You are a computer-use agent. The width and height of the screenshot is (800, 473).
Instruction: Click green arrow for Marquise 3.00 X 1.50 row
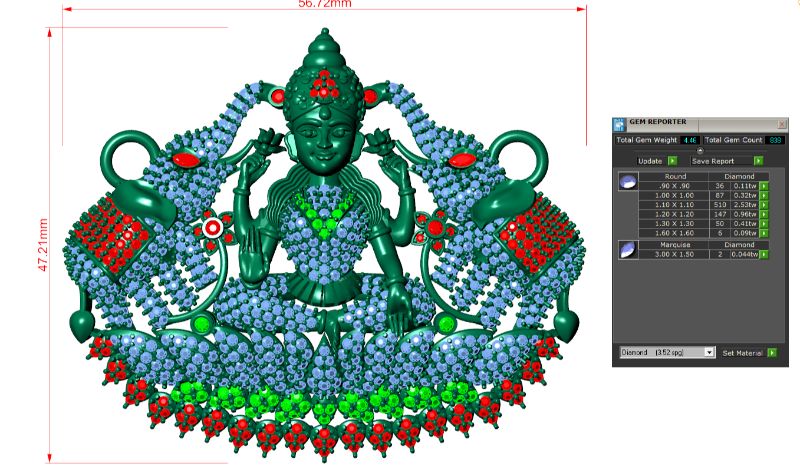763,255
